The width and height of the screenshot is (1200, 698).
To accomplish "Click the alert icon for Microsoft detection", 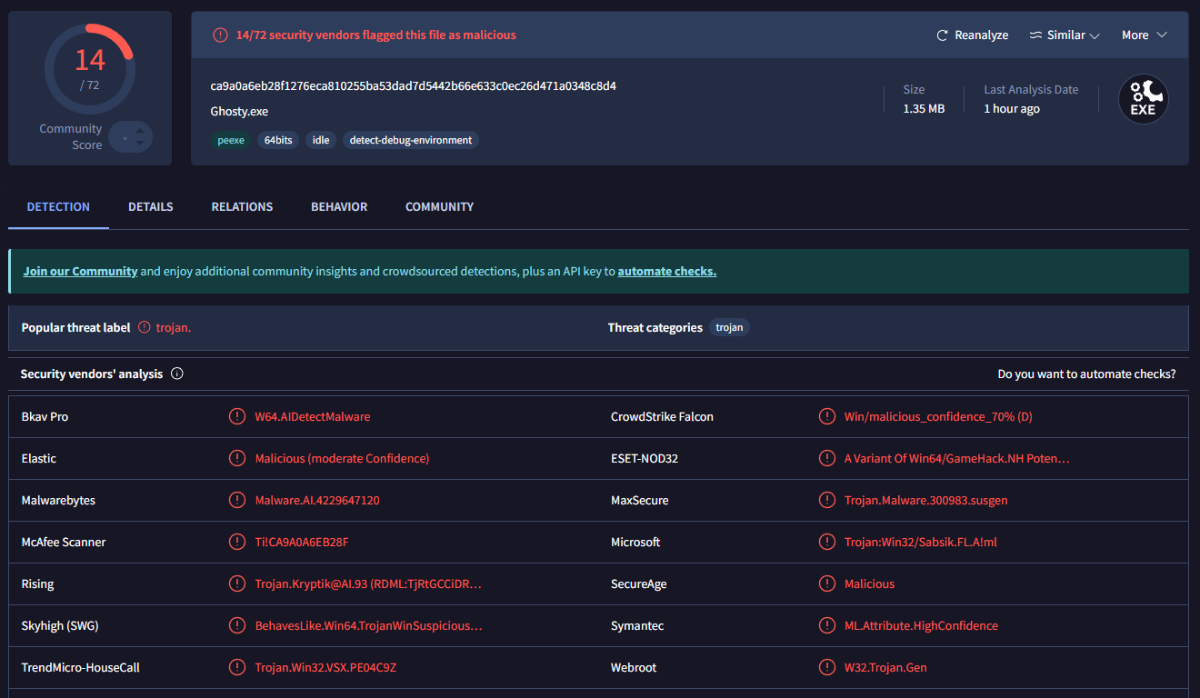I will click(827, 542).
